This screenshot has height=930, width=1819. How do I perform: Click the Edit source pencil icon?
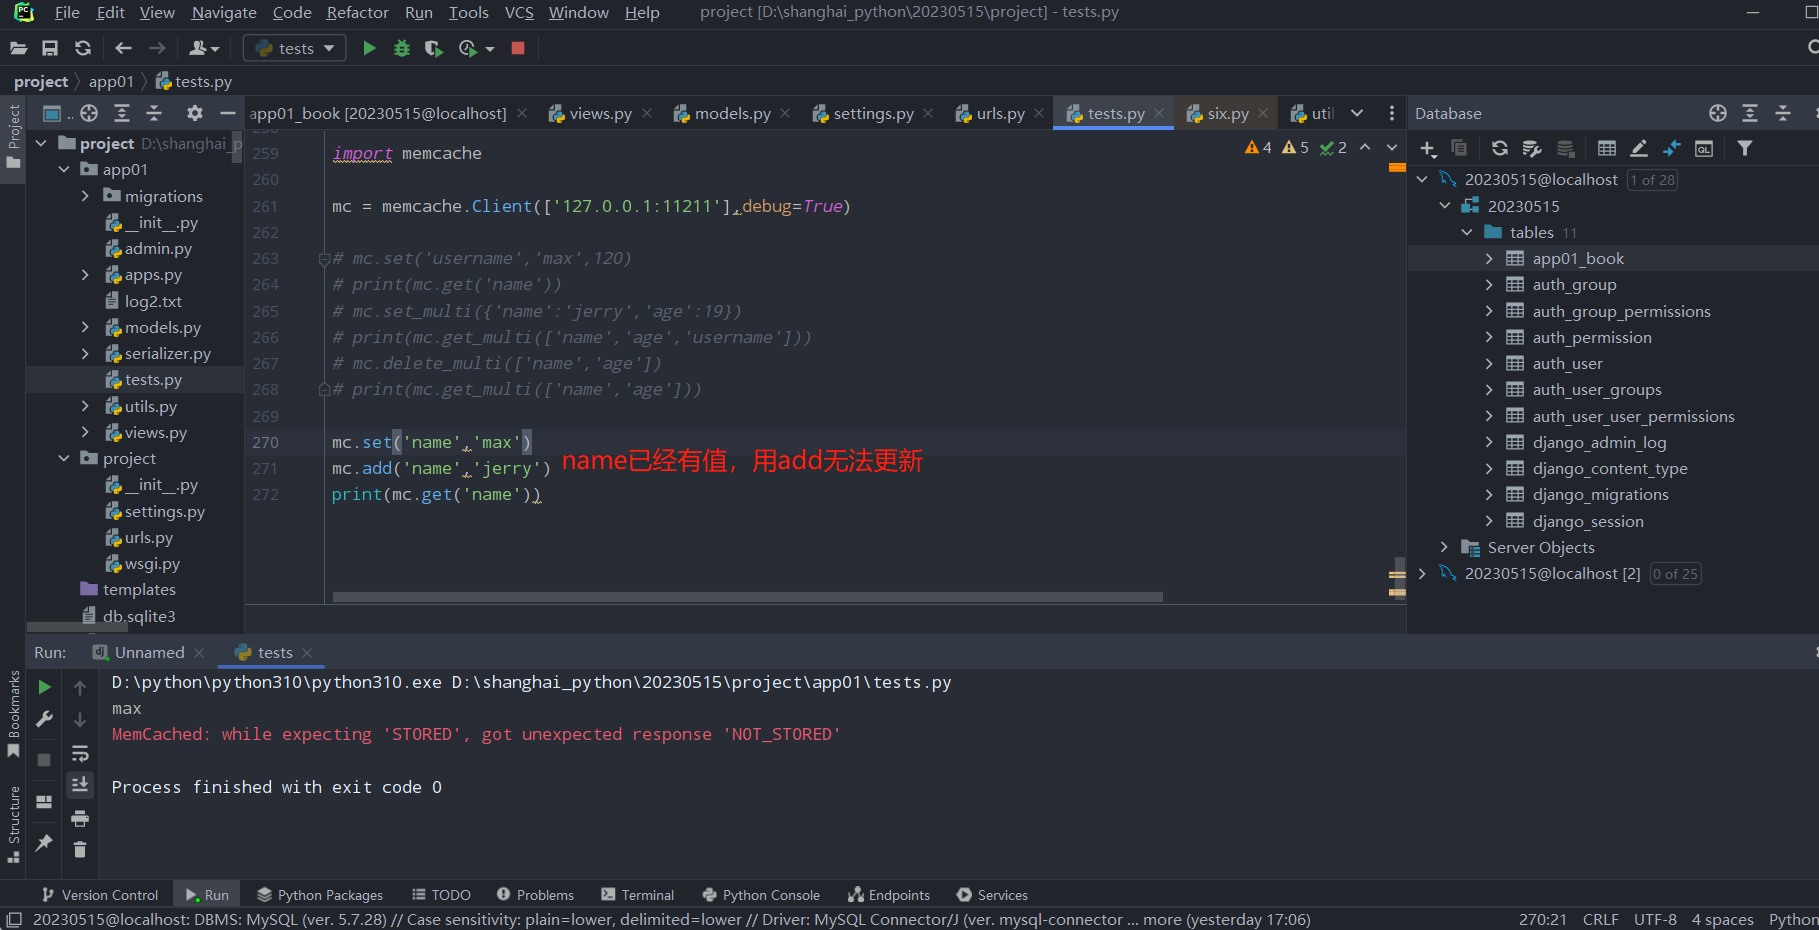tap(1639, 149)
